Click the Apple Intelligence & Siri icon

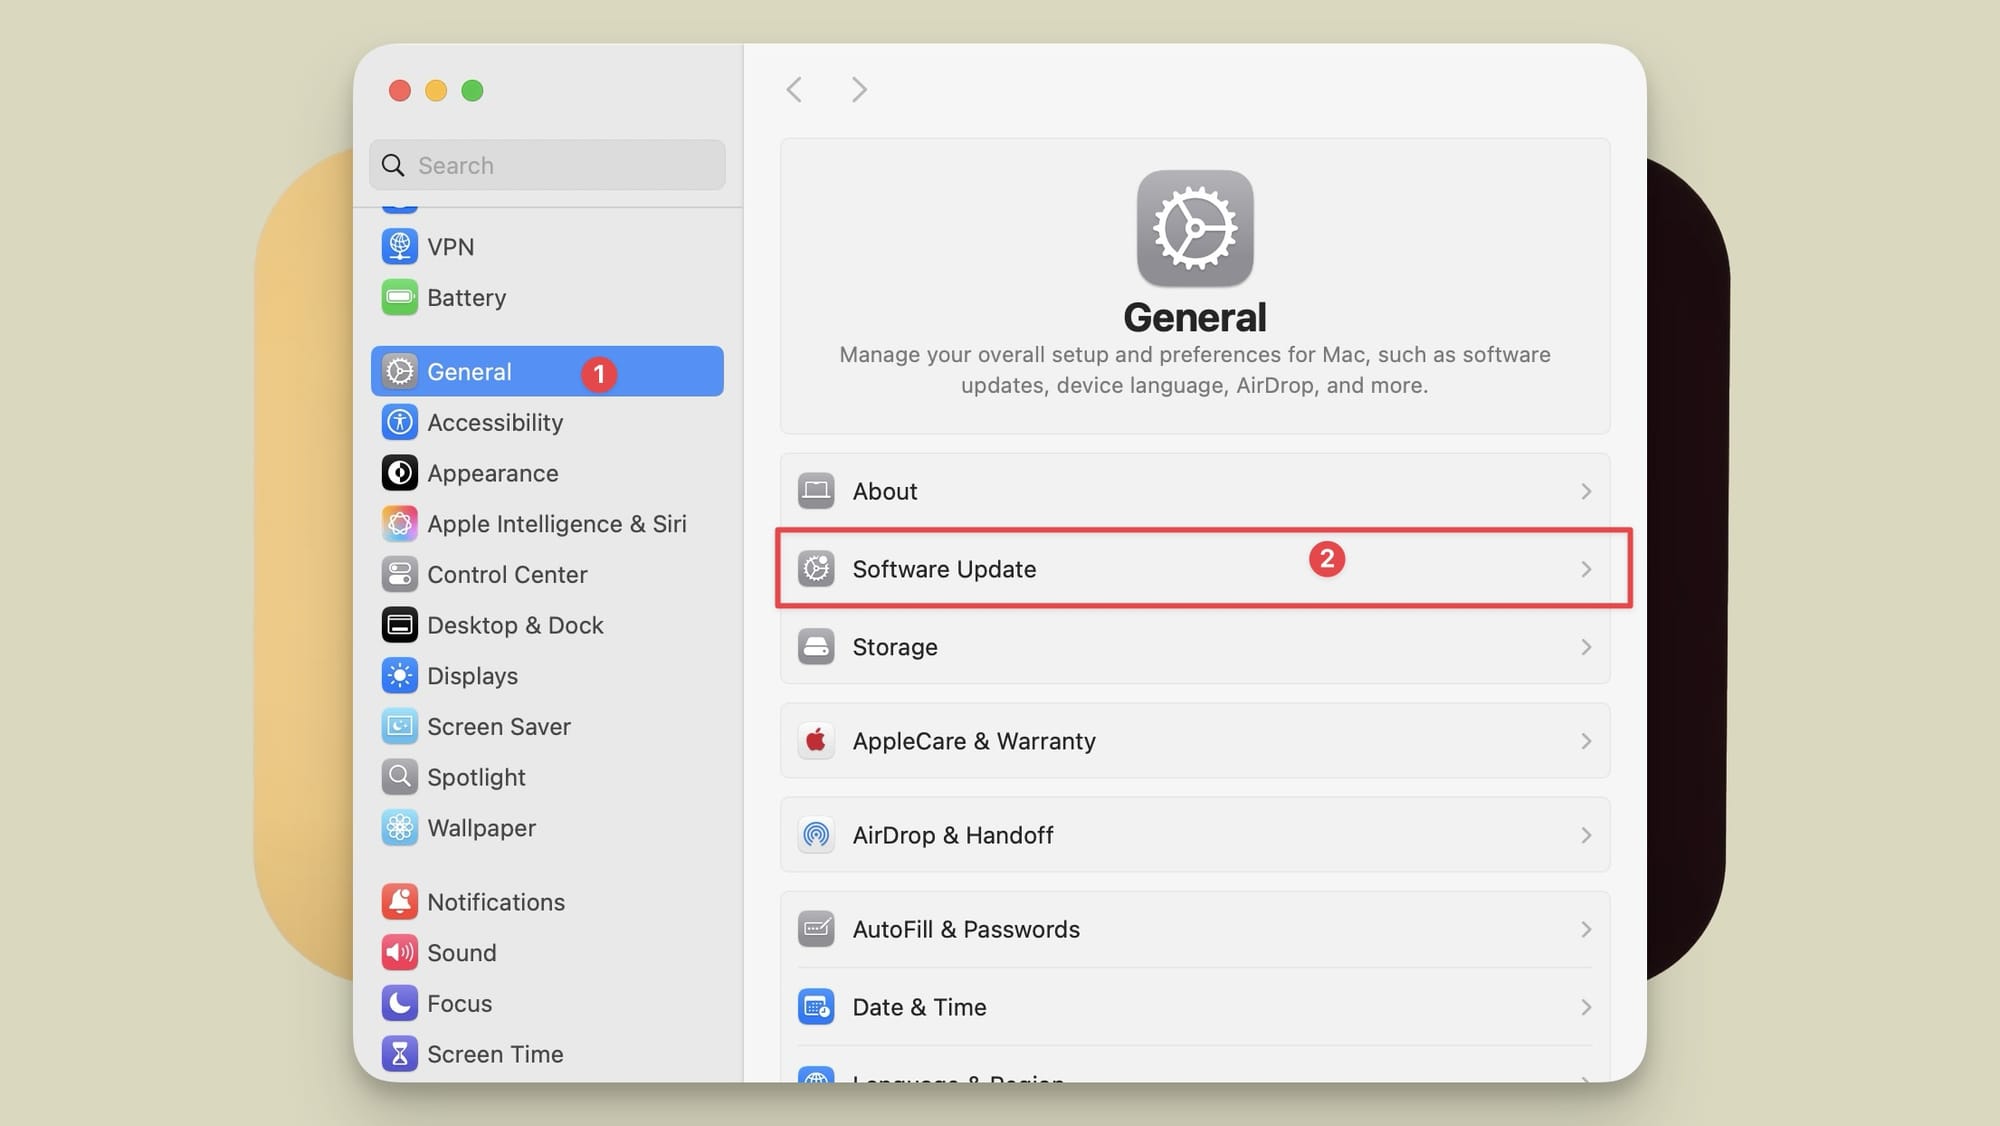(x=399, y=523)
